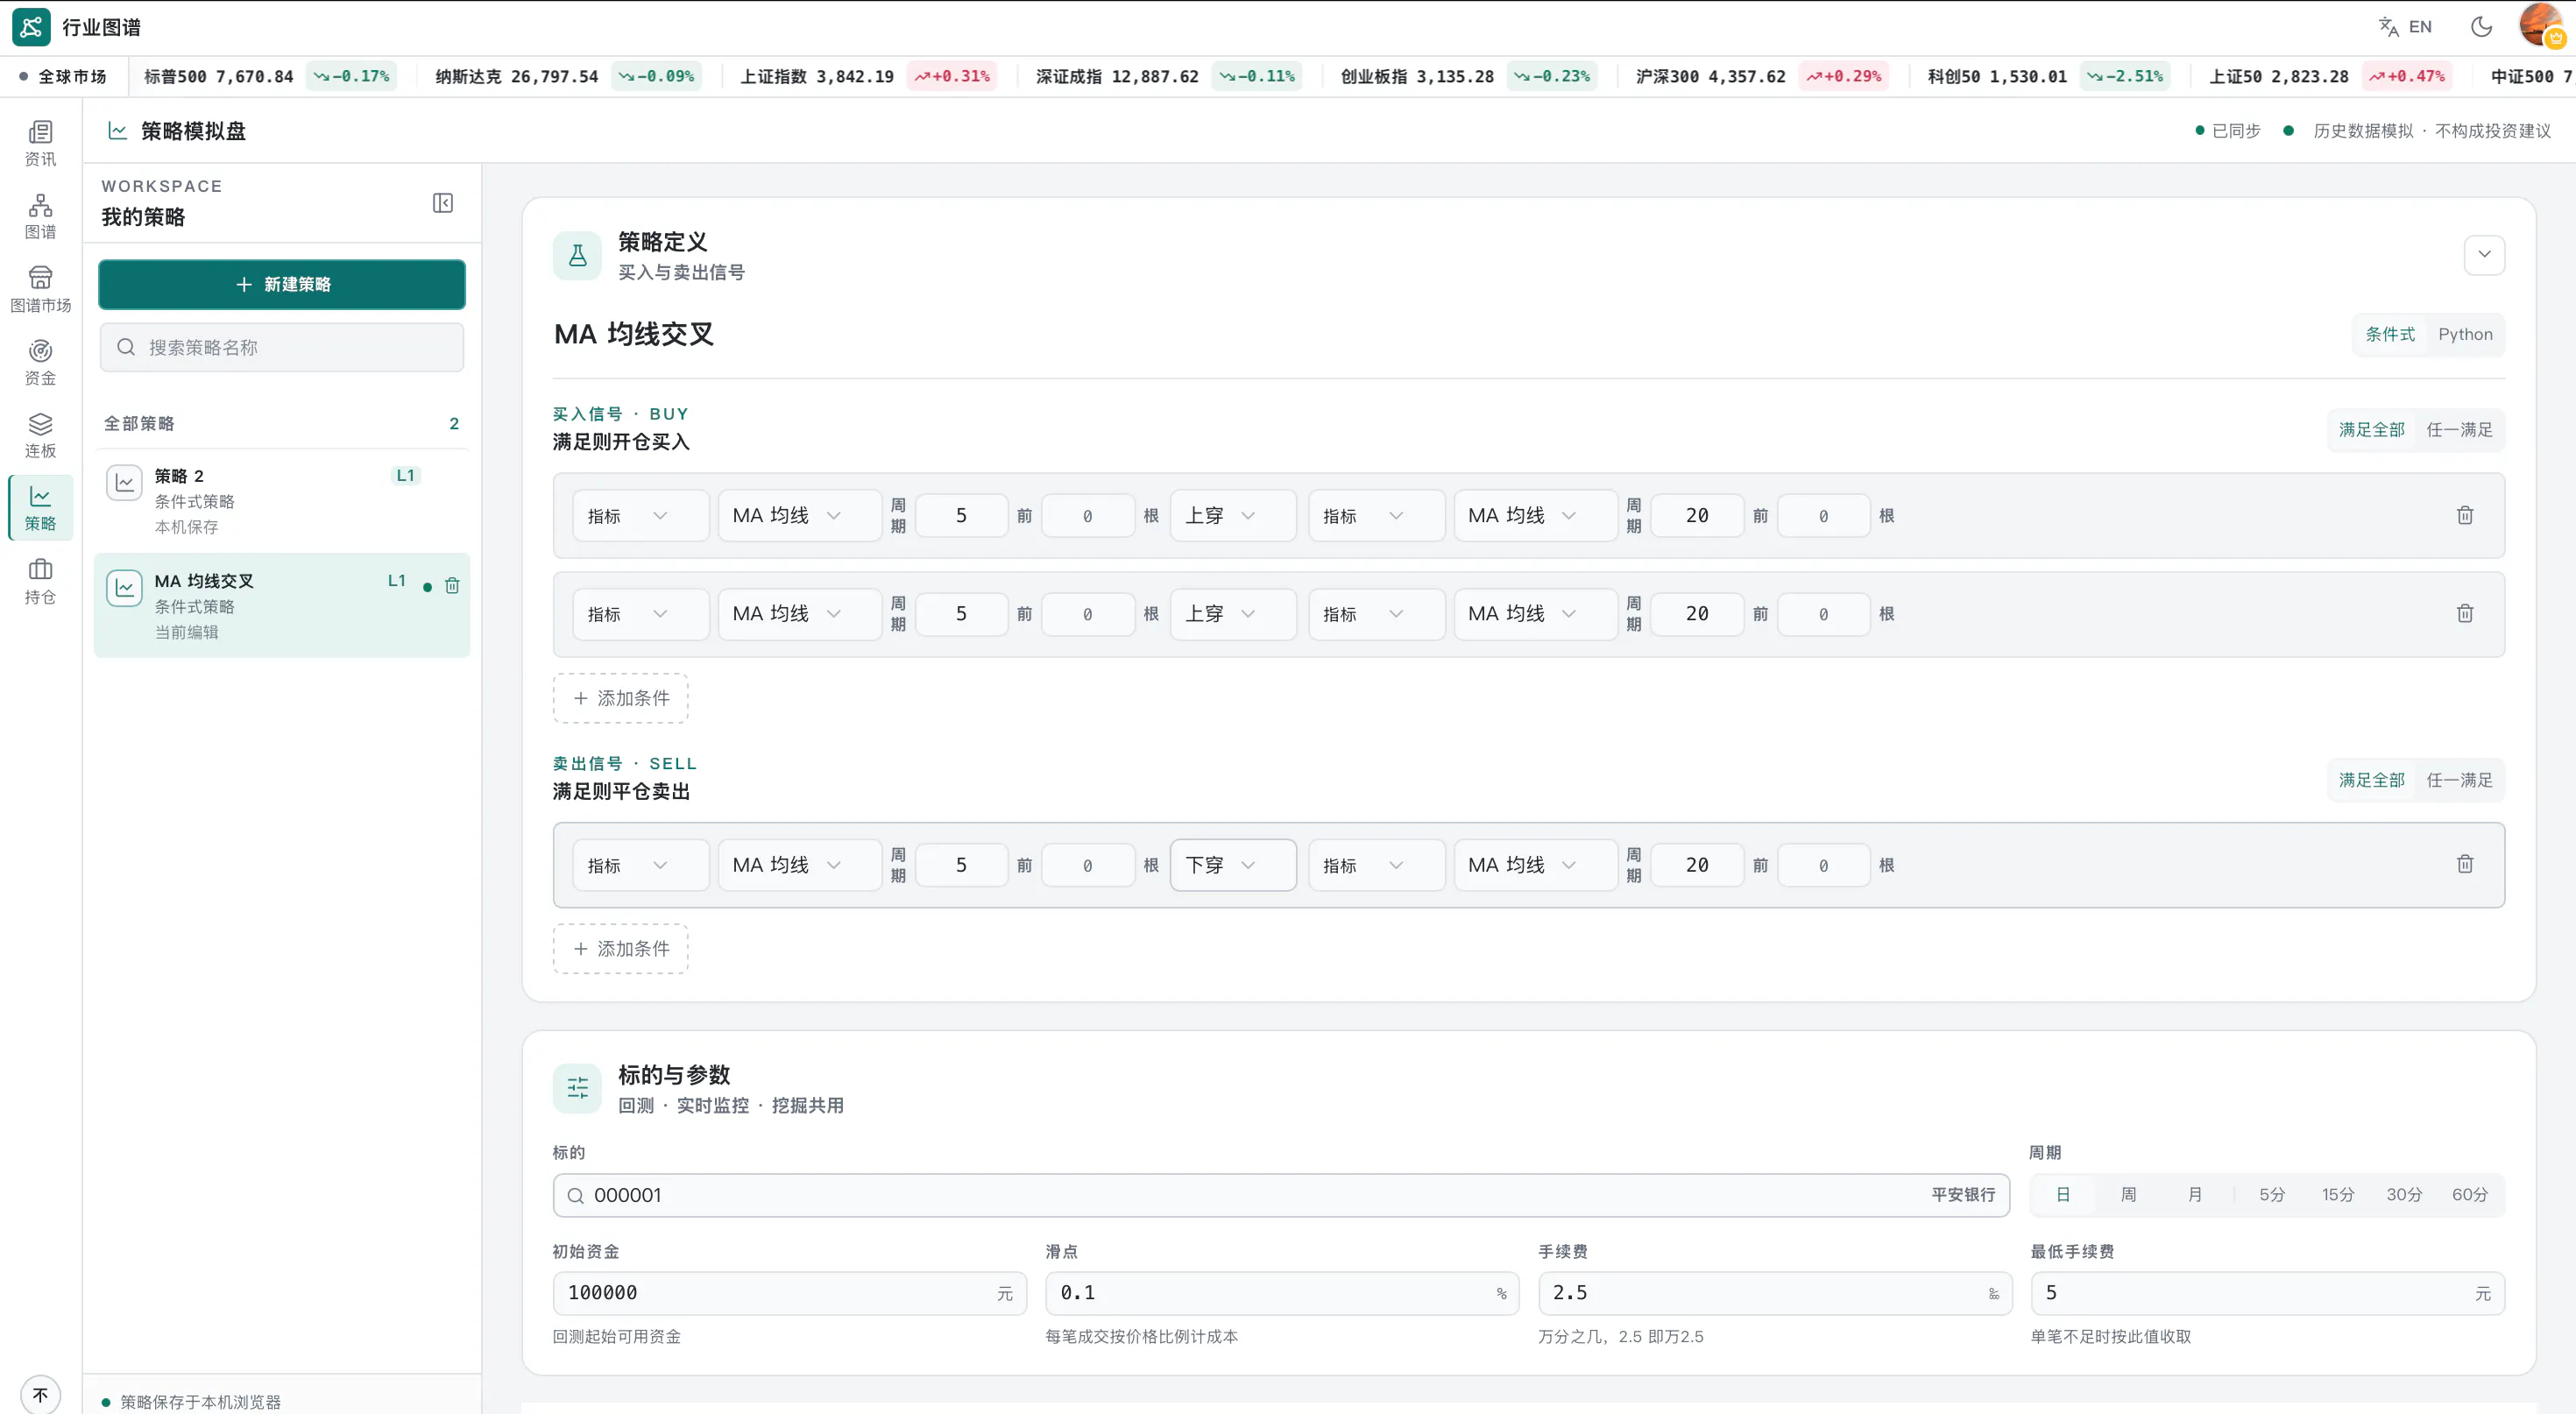Switch to 条件式 editing mode
The height and width of the screenshot is (1414, 2576).
2390,334
